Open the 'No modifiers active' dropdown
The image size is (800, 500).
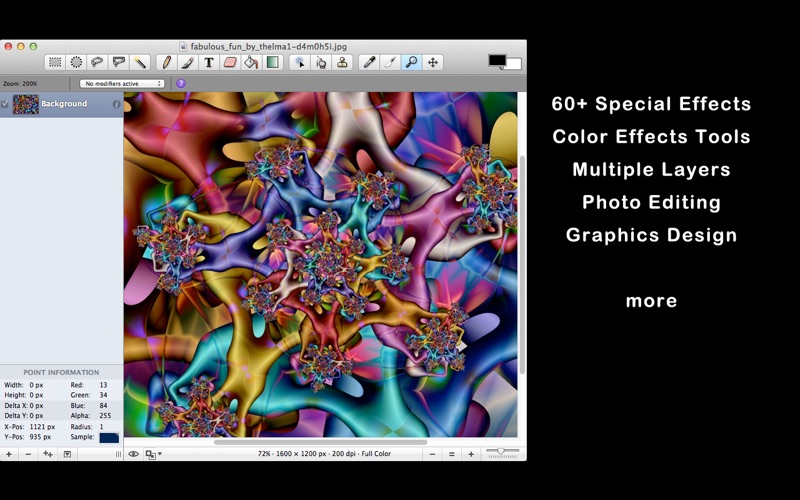[123, 84]
